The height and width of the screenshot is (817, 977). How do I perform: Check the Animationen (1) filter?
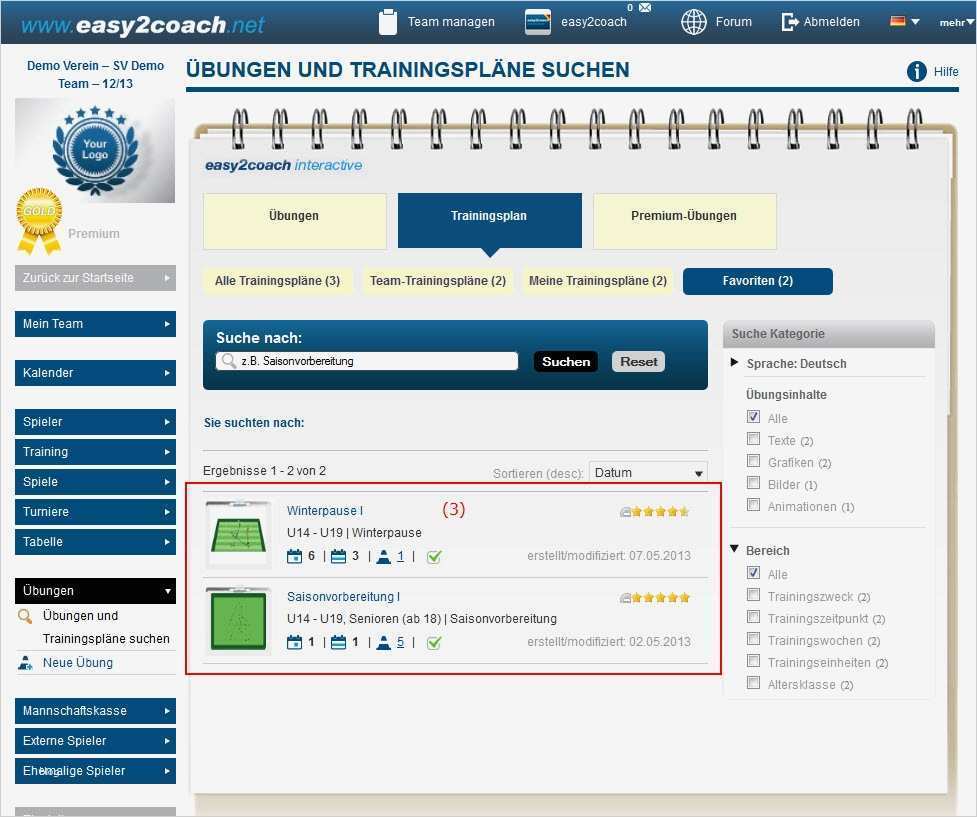click(753, 505)
